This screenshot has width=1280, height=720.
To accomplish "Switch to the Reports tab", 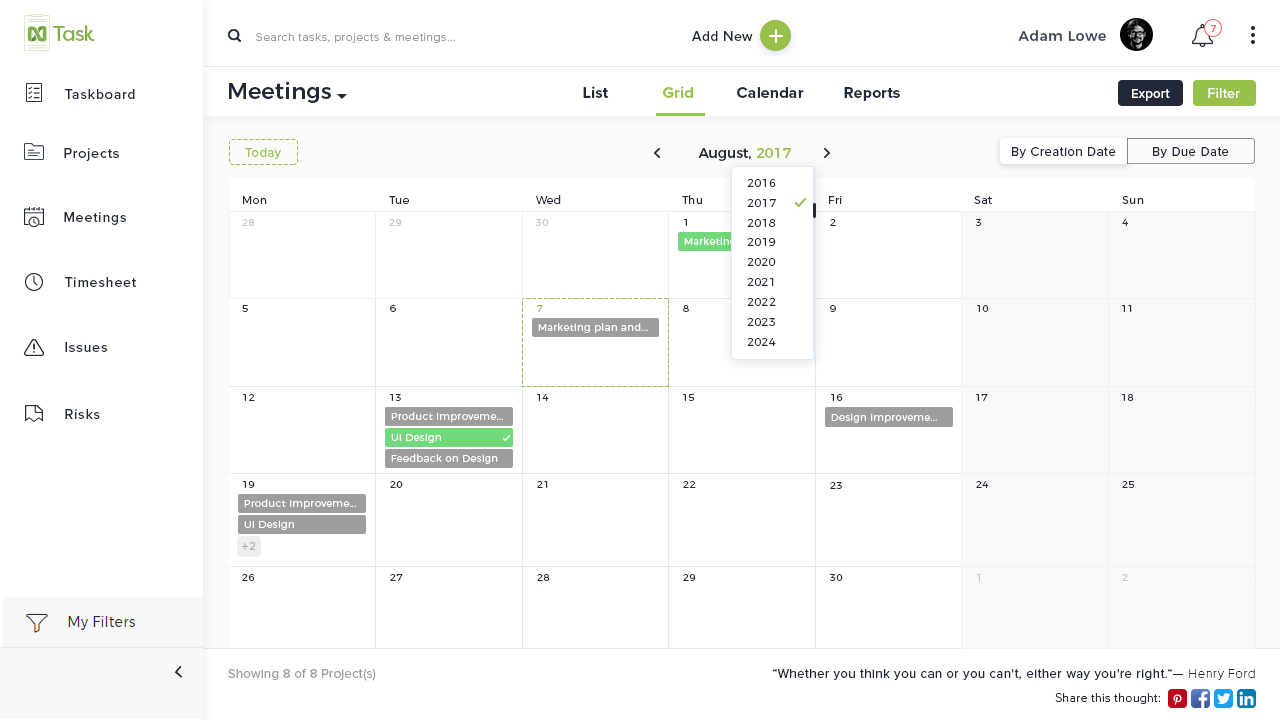I will click(x=871, y=93).
